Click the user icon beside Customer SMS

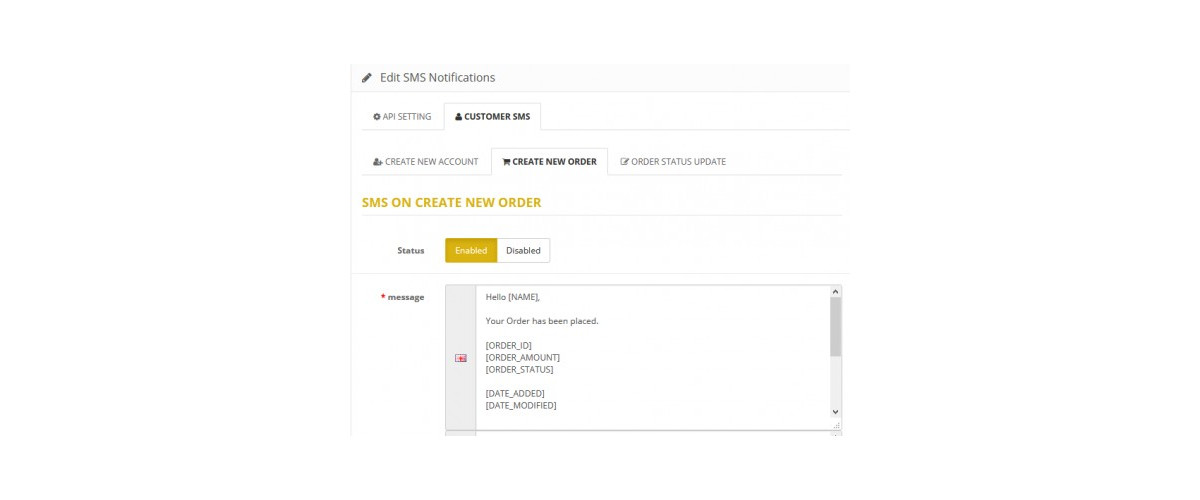[x=458, y=117]
